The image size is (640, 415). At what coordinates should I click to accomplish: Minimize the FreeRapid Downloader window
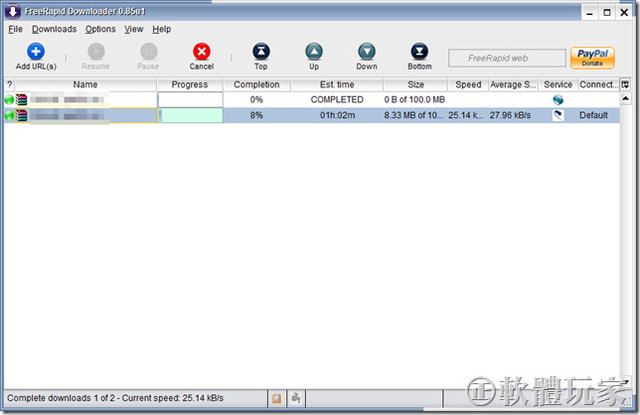[x=589, y=13]
